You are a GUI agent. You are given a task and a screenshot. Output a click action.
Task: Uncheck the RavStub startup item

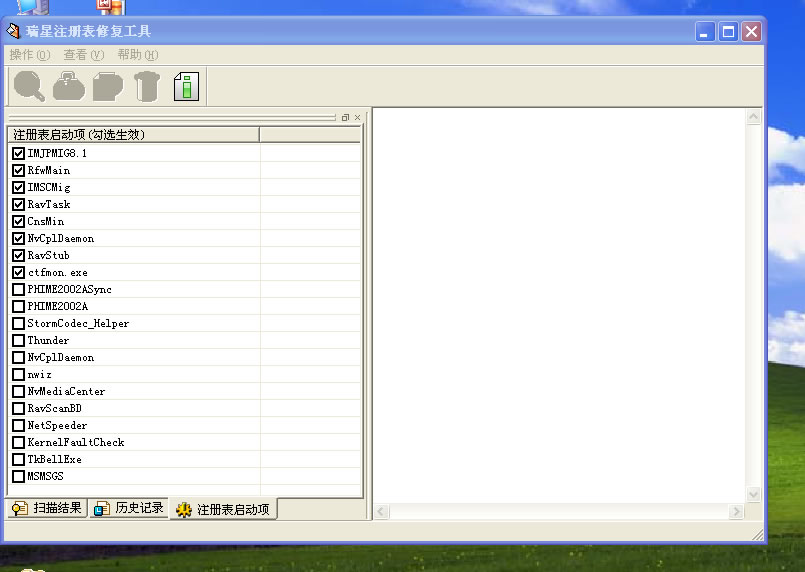pos(18,255)
